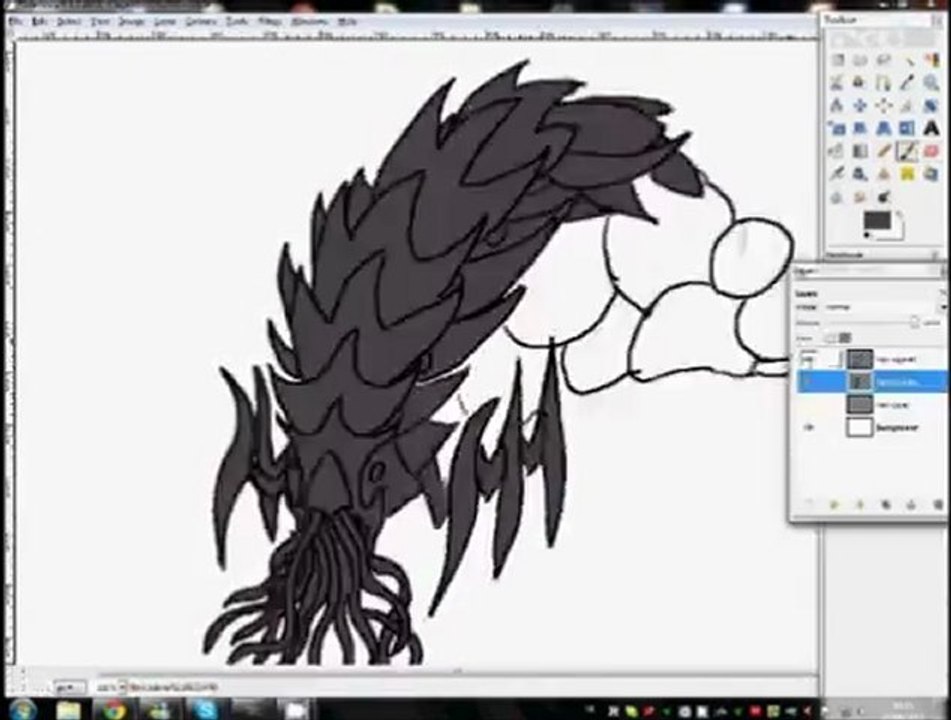The height and width of the screenshot is (720, 951).
Task: Lower the layer with the down arrow
Action: pos(860,505)
